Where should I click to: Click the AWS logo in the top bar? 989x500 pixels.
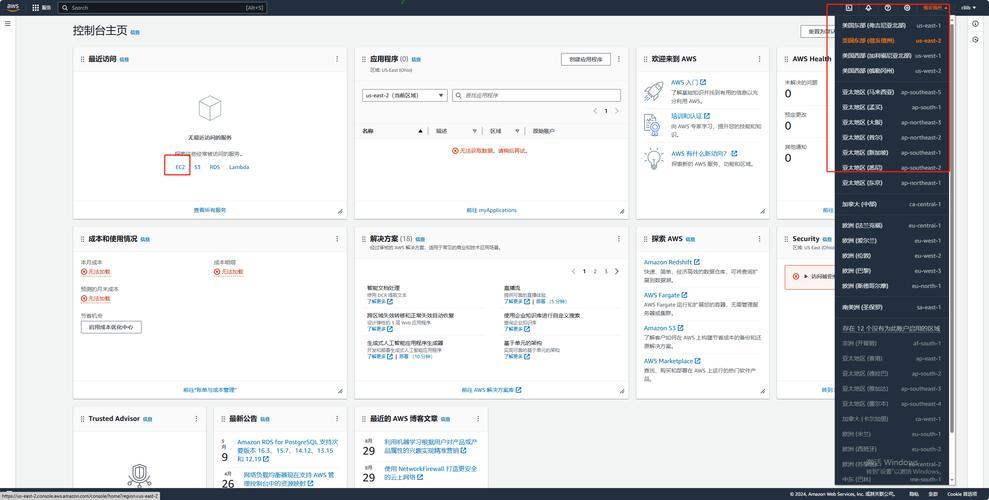pyautogui.click(x=11, y=7)
